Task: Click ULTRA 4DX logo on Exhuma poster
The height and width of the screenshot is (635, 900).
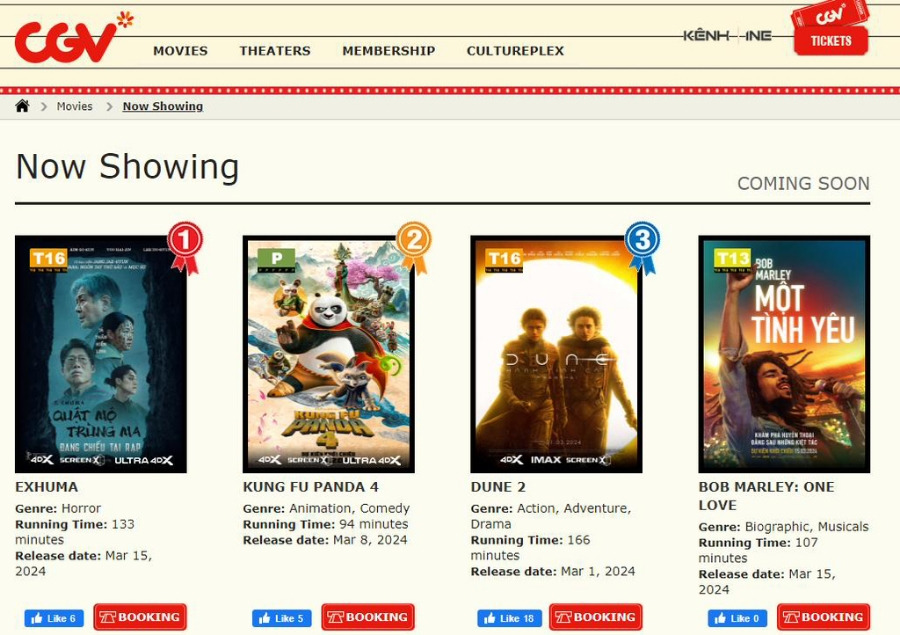Action: (143, 460)
